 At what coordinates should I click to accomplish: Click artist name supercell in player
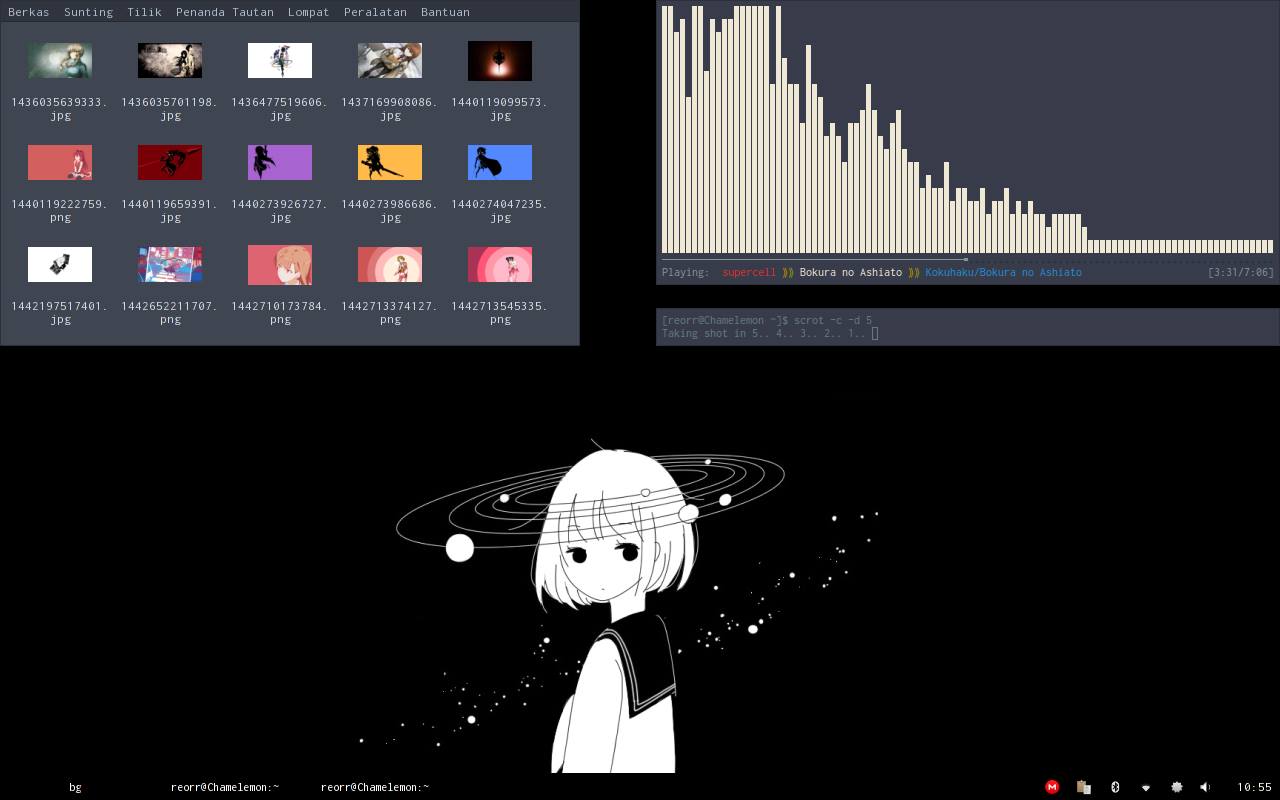(749, 272)
